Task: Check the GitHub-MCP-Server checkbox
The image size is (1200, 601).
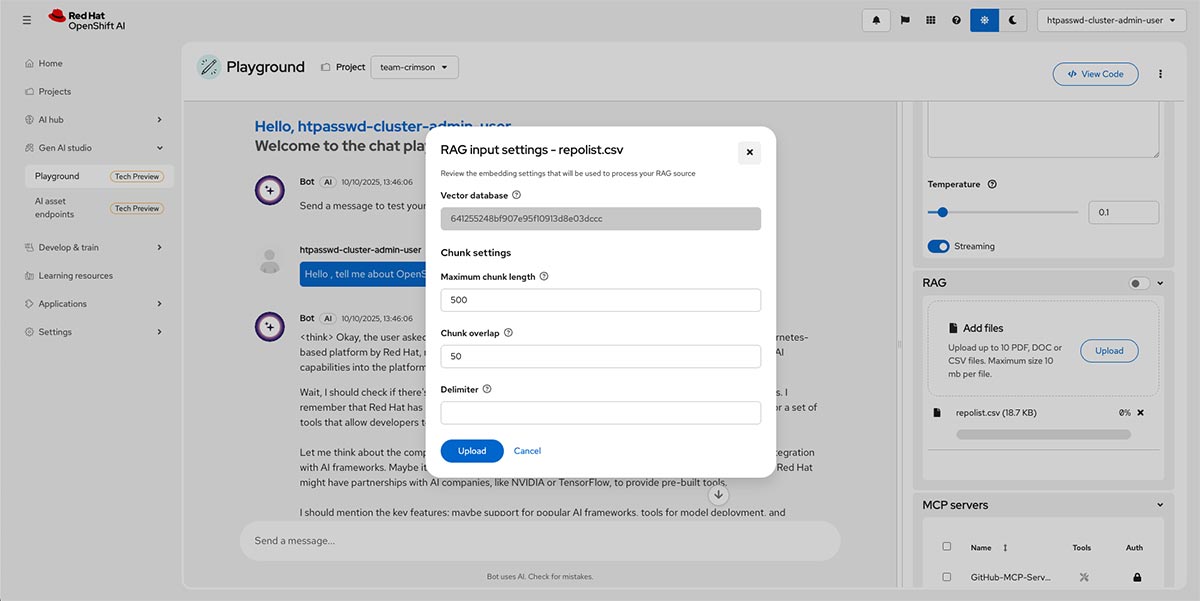Action: coord(947,577)
